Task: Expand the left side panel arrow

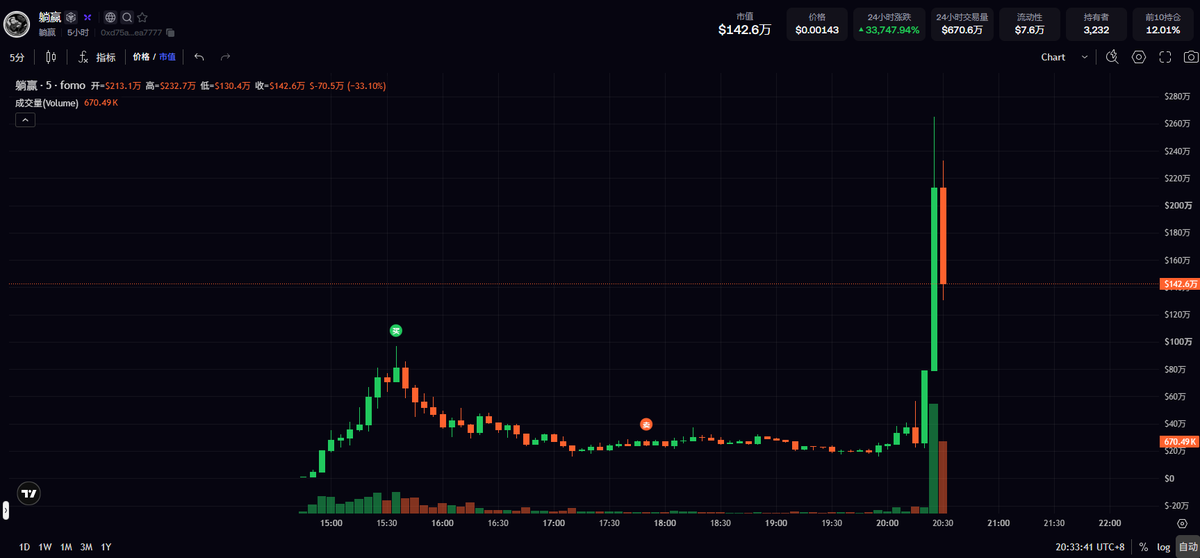Action: pos(4,510)
